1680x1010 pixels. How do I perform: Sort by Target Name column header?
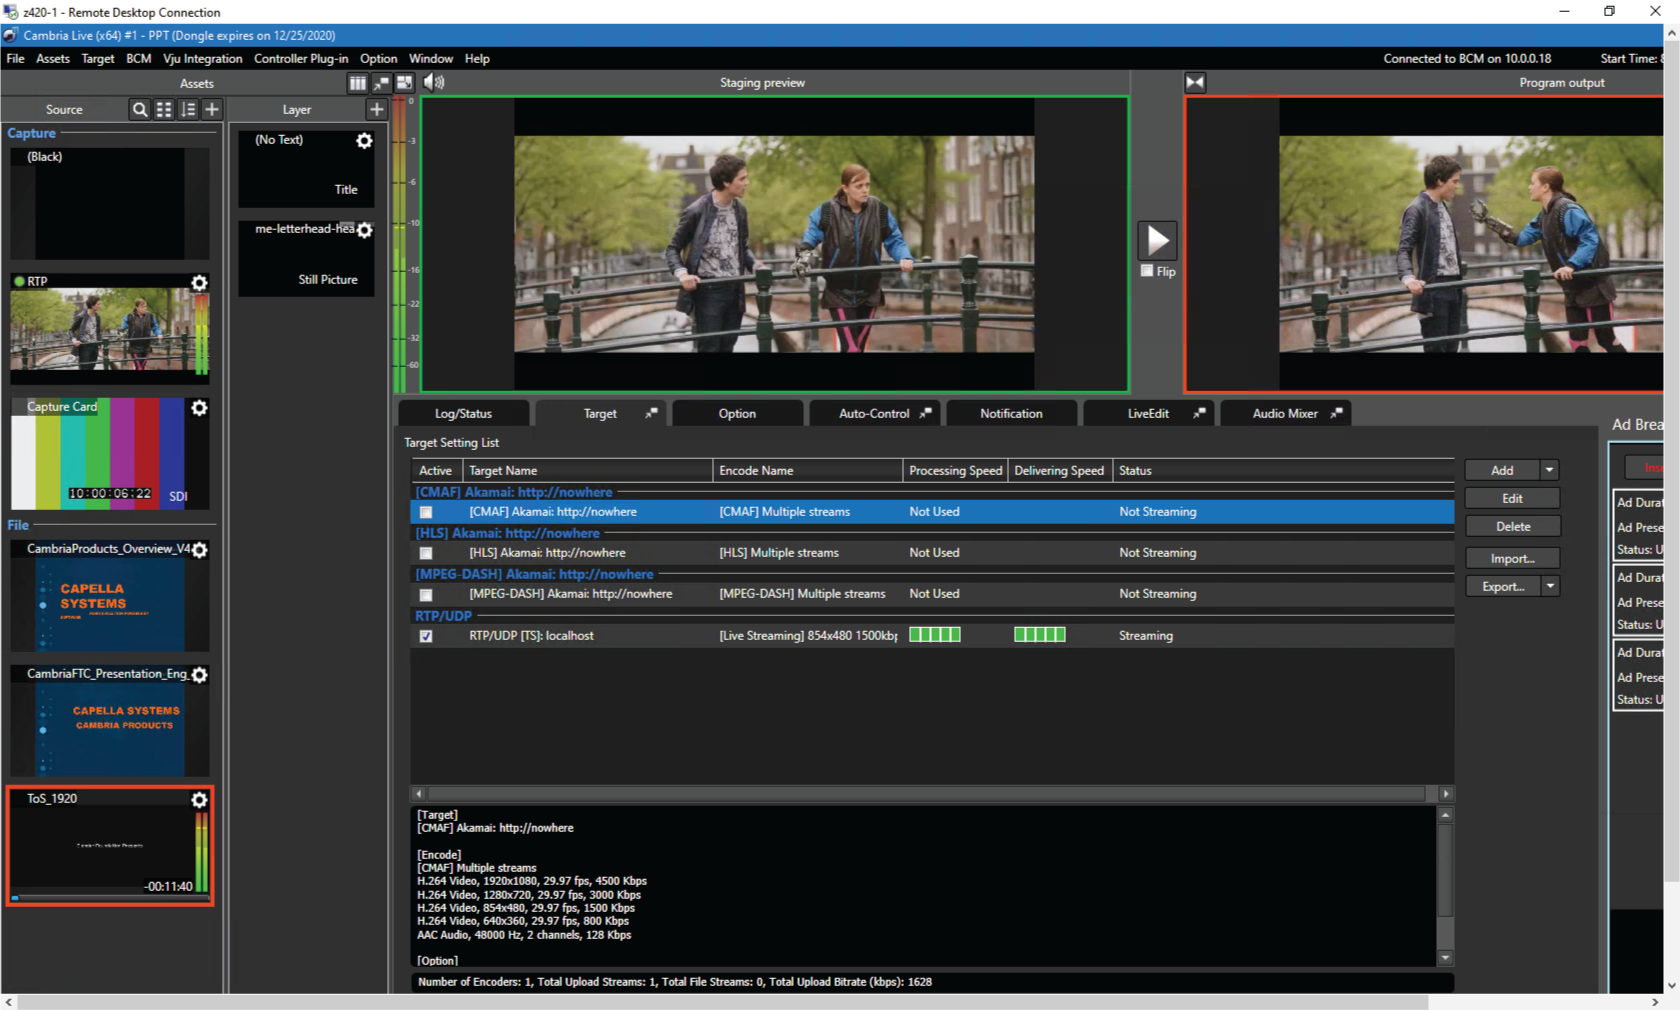coord(588,470)
